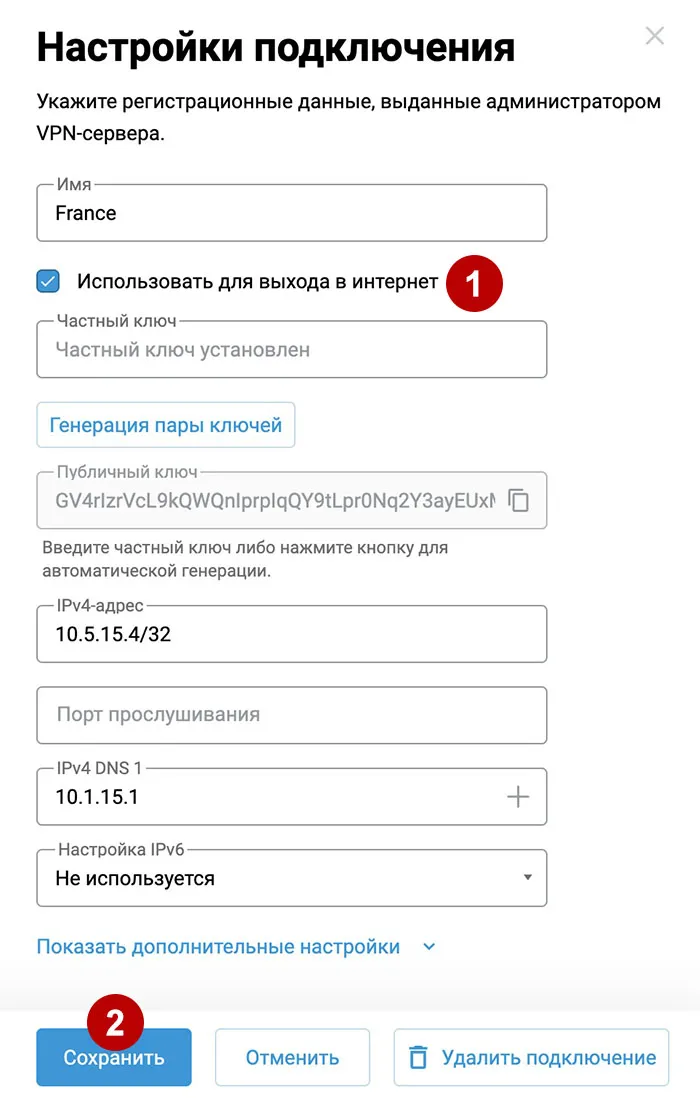Open the Настройка IPv6 dropdown

click(x=530, y=877)
